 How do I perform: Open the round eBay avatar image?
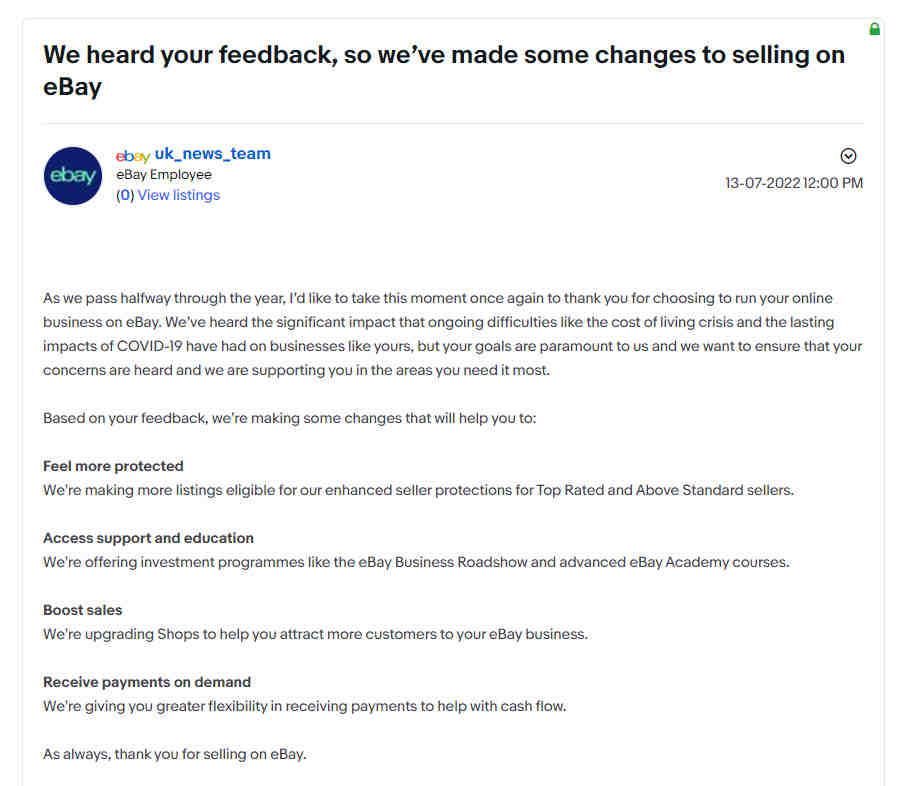pyautogui.click(x=73, y=176)
